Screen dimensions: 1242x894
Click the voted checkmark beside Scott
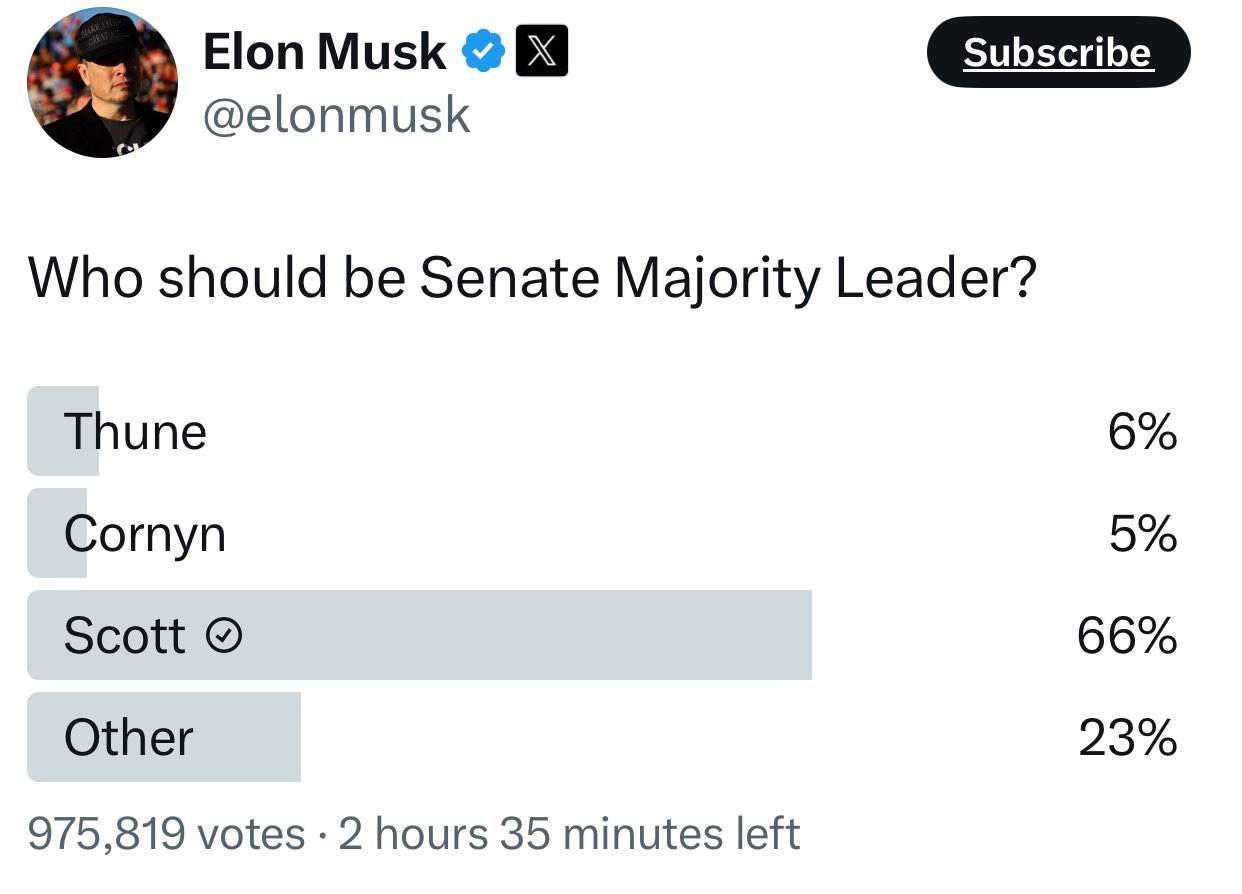point(224,635)
